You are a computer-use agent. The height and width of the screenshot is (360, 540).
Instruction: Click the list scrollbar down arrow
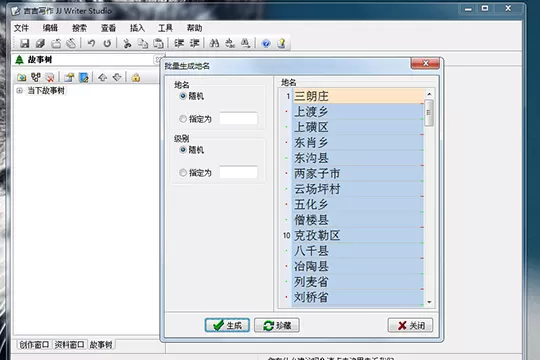(x=429, y=302)
